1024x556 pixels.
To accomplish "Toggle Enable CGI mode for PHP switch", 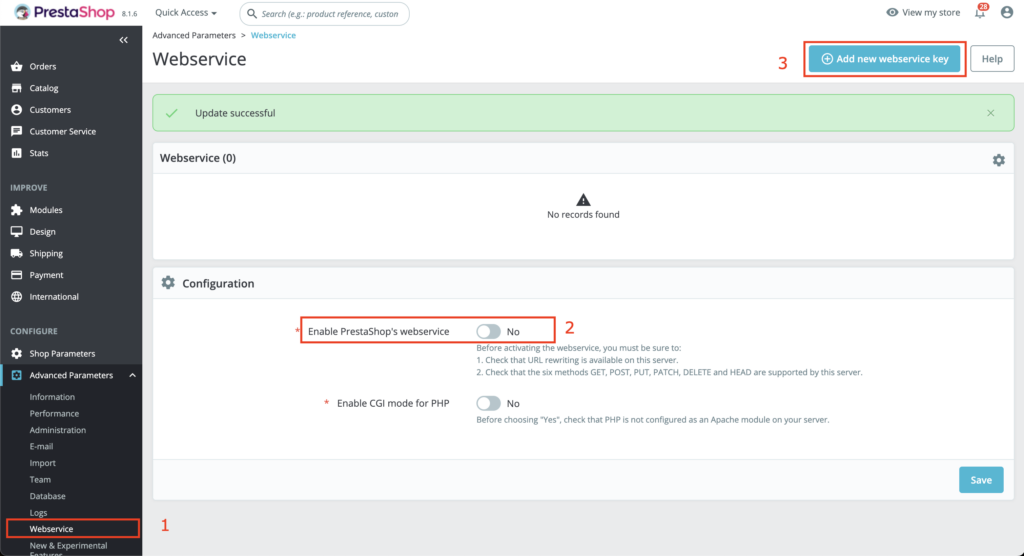I will point(488,403).
